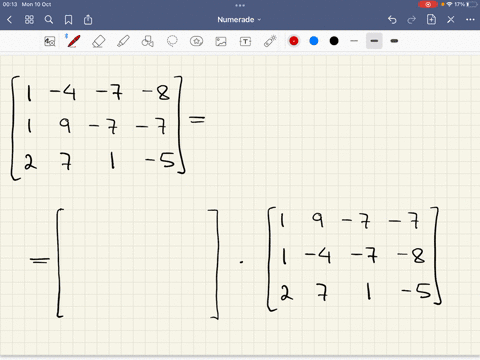
Task: Bookmark the current page
Action: pyautogui.click(x=68, y=20)
